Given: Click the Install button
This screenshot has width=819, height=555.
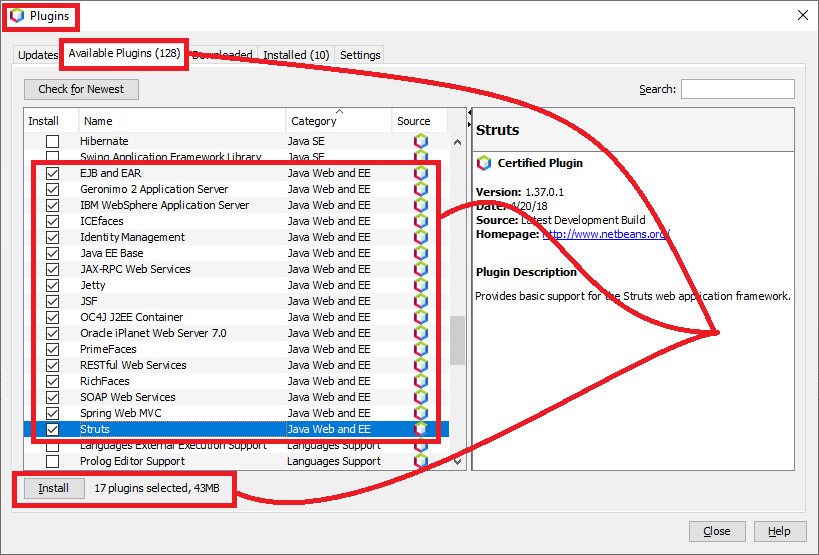Looking at the screenshot, I should [x=53, y=488].
